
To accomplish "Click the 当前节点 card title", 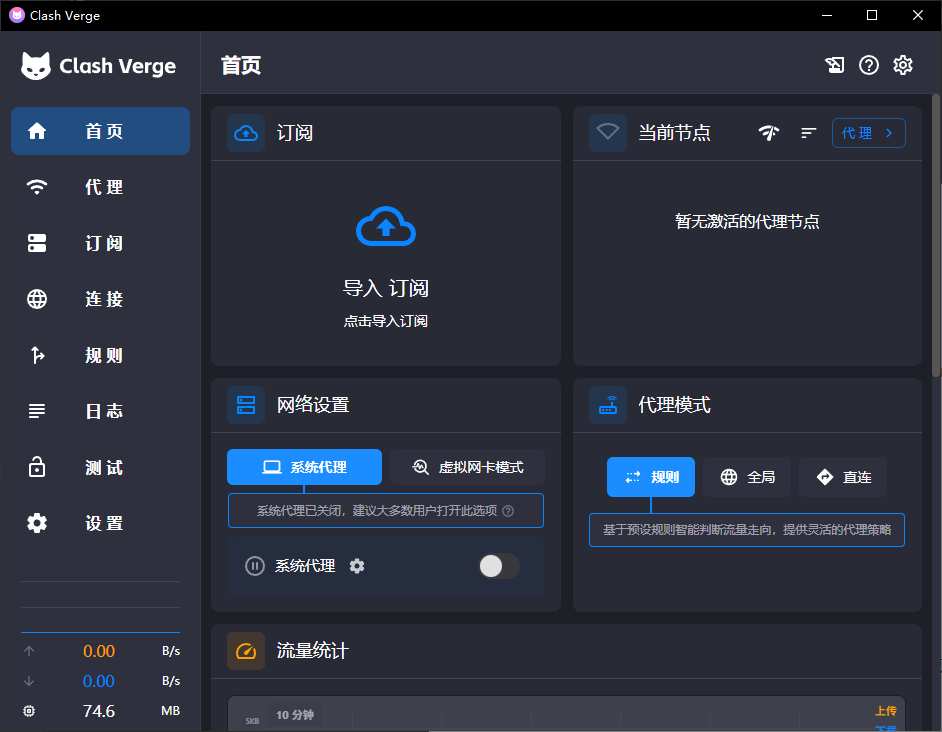I will 674,133.
